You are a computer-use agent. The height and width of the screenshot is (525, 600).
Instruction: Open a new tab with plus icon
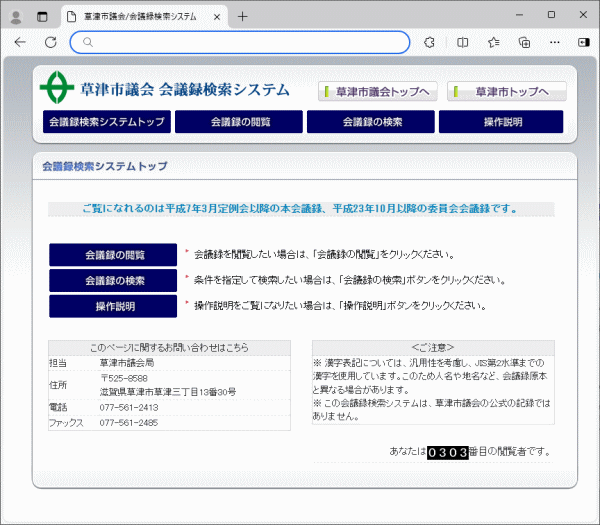[242, 16]
